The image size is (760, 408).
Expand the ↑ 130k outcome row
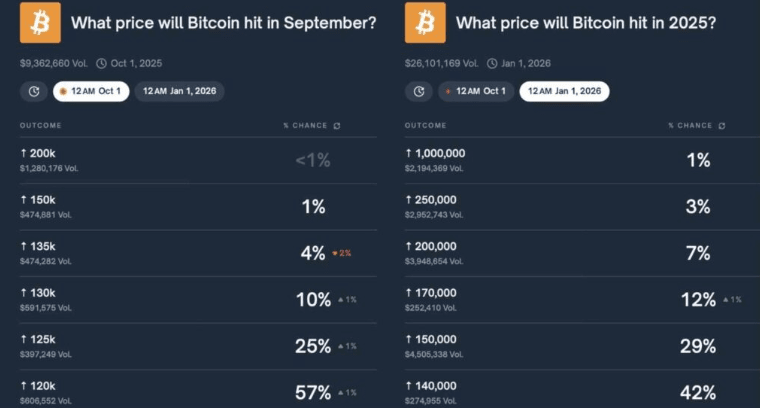click(x=190, y=299)
